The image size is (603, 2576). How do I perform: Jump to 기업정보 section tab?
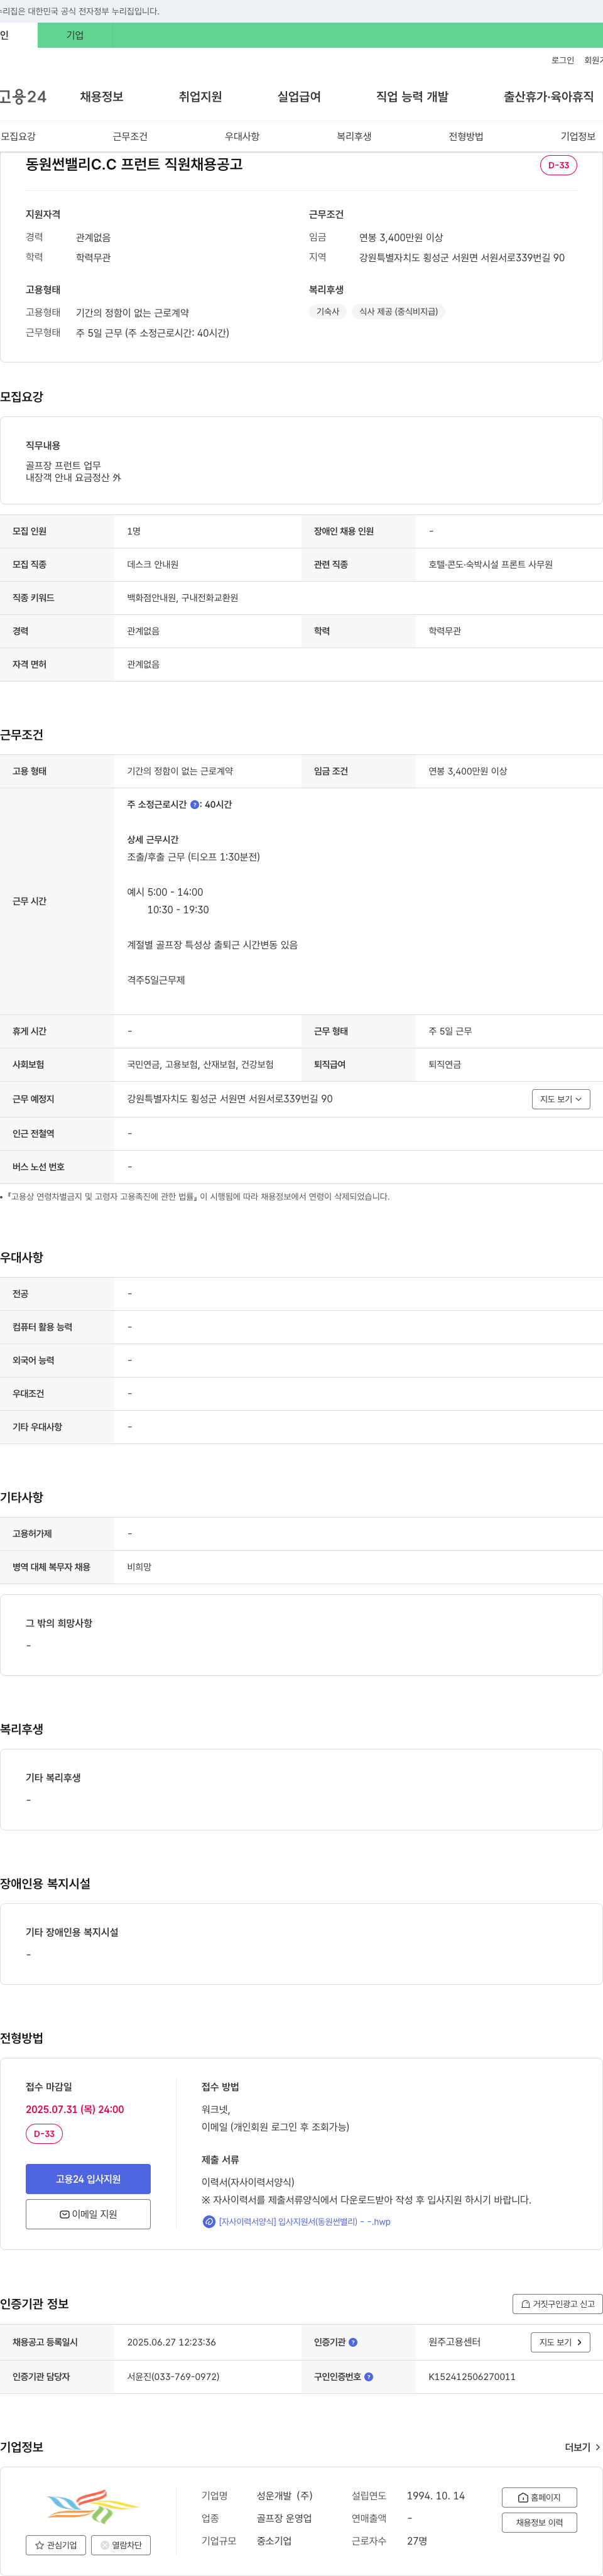[x=578, y=136]
